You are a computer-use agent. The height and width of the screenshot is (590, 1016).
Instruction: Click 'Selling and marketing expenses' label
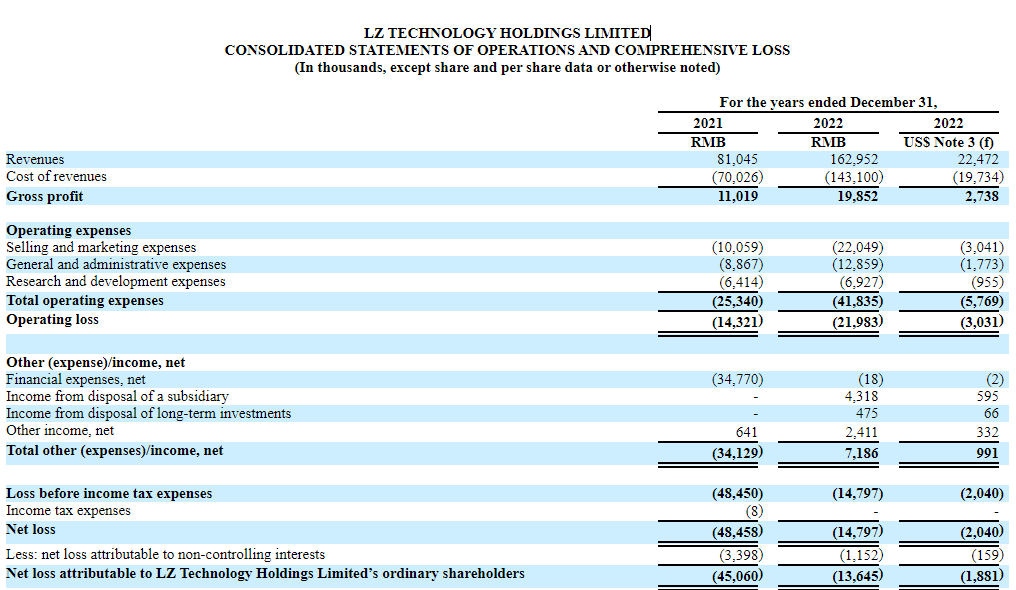click(101, 247)
